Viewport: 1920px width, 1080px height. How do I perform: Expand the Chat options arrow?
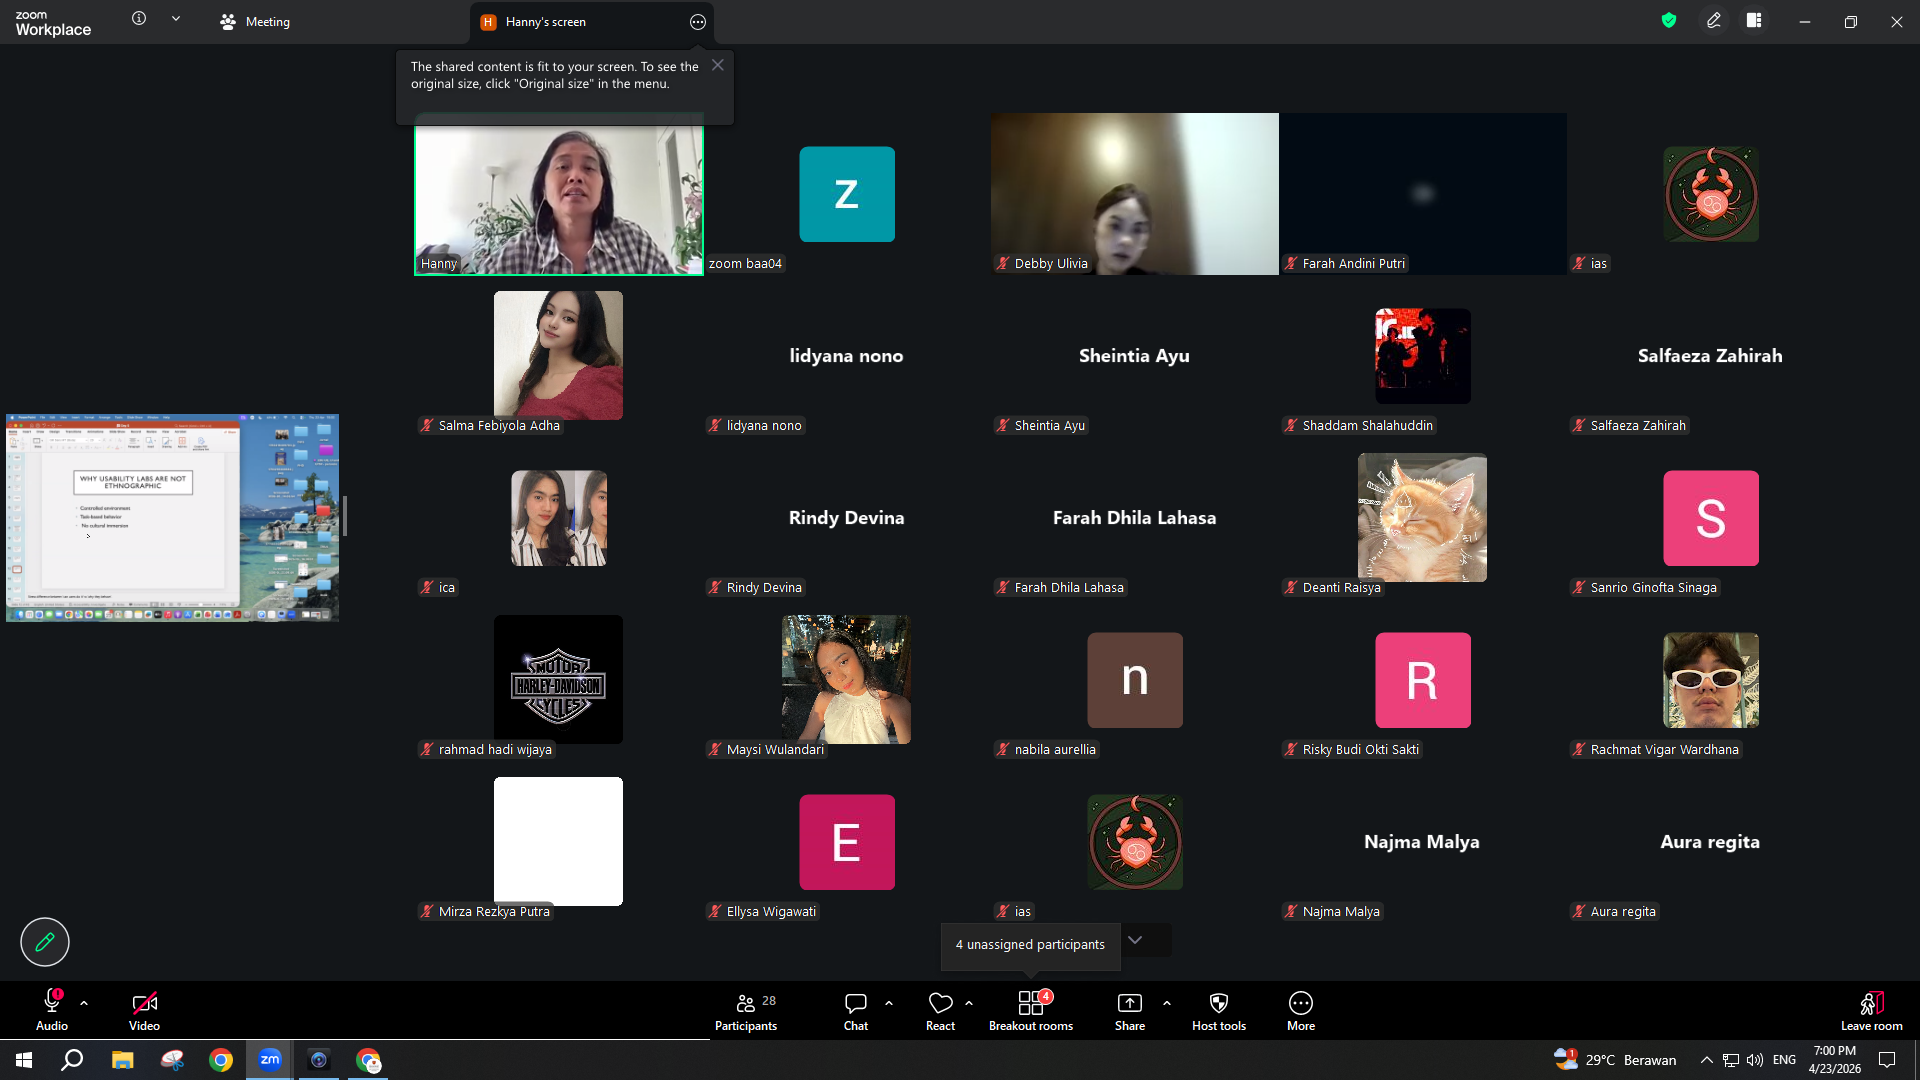coord(889,1003)
